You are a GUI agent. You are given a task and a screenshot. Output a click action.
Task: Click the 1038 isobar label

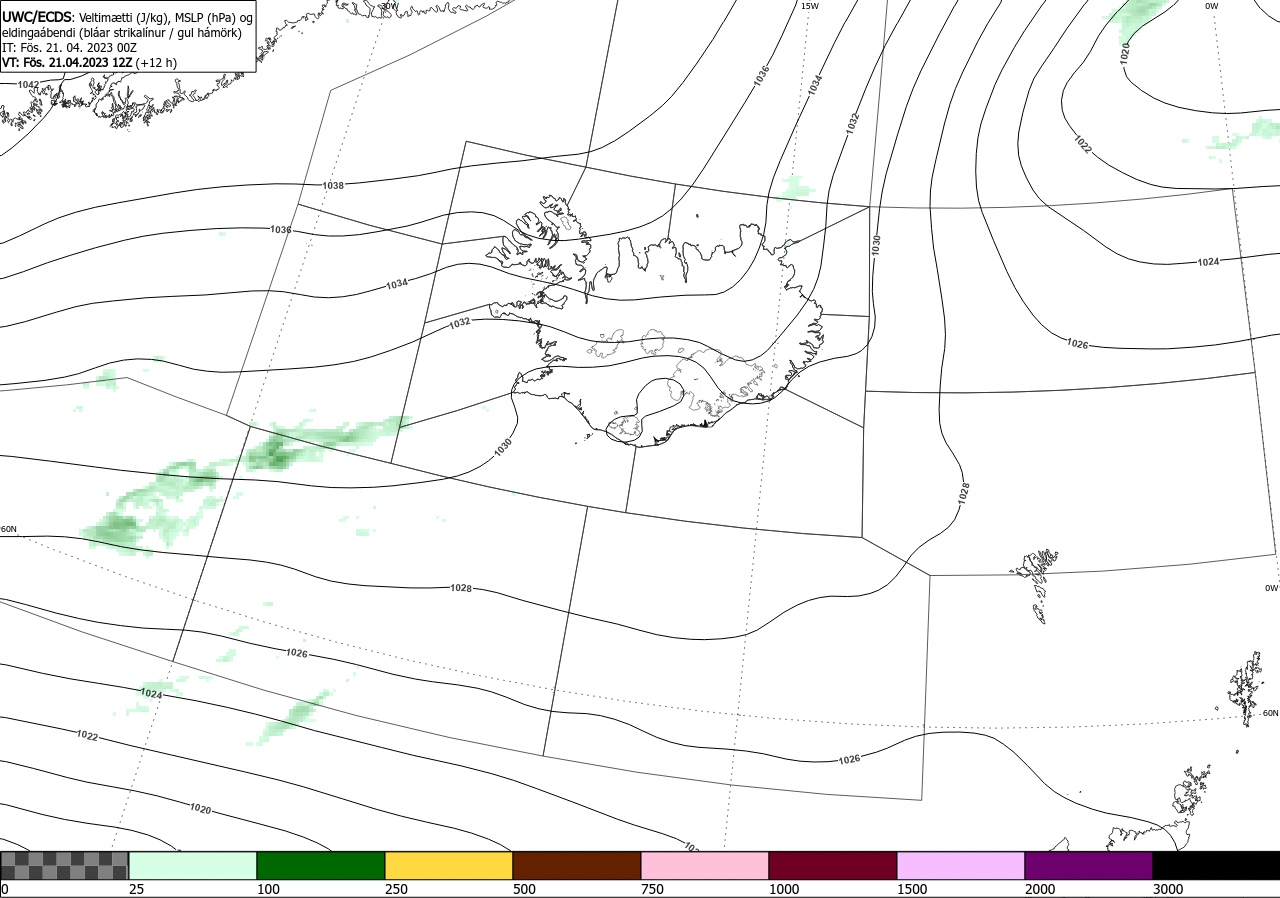point(334,186)
